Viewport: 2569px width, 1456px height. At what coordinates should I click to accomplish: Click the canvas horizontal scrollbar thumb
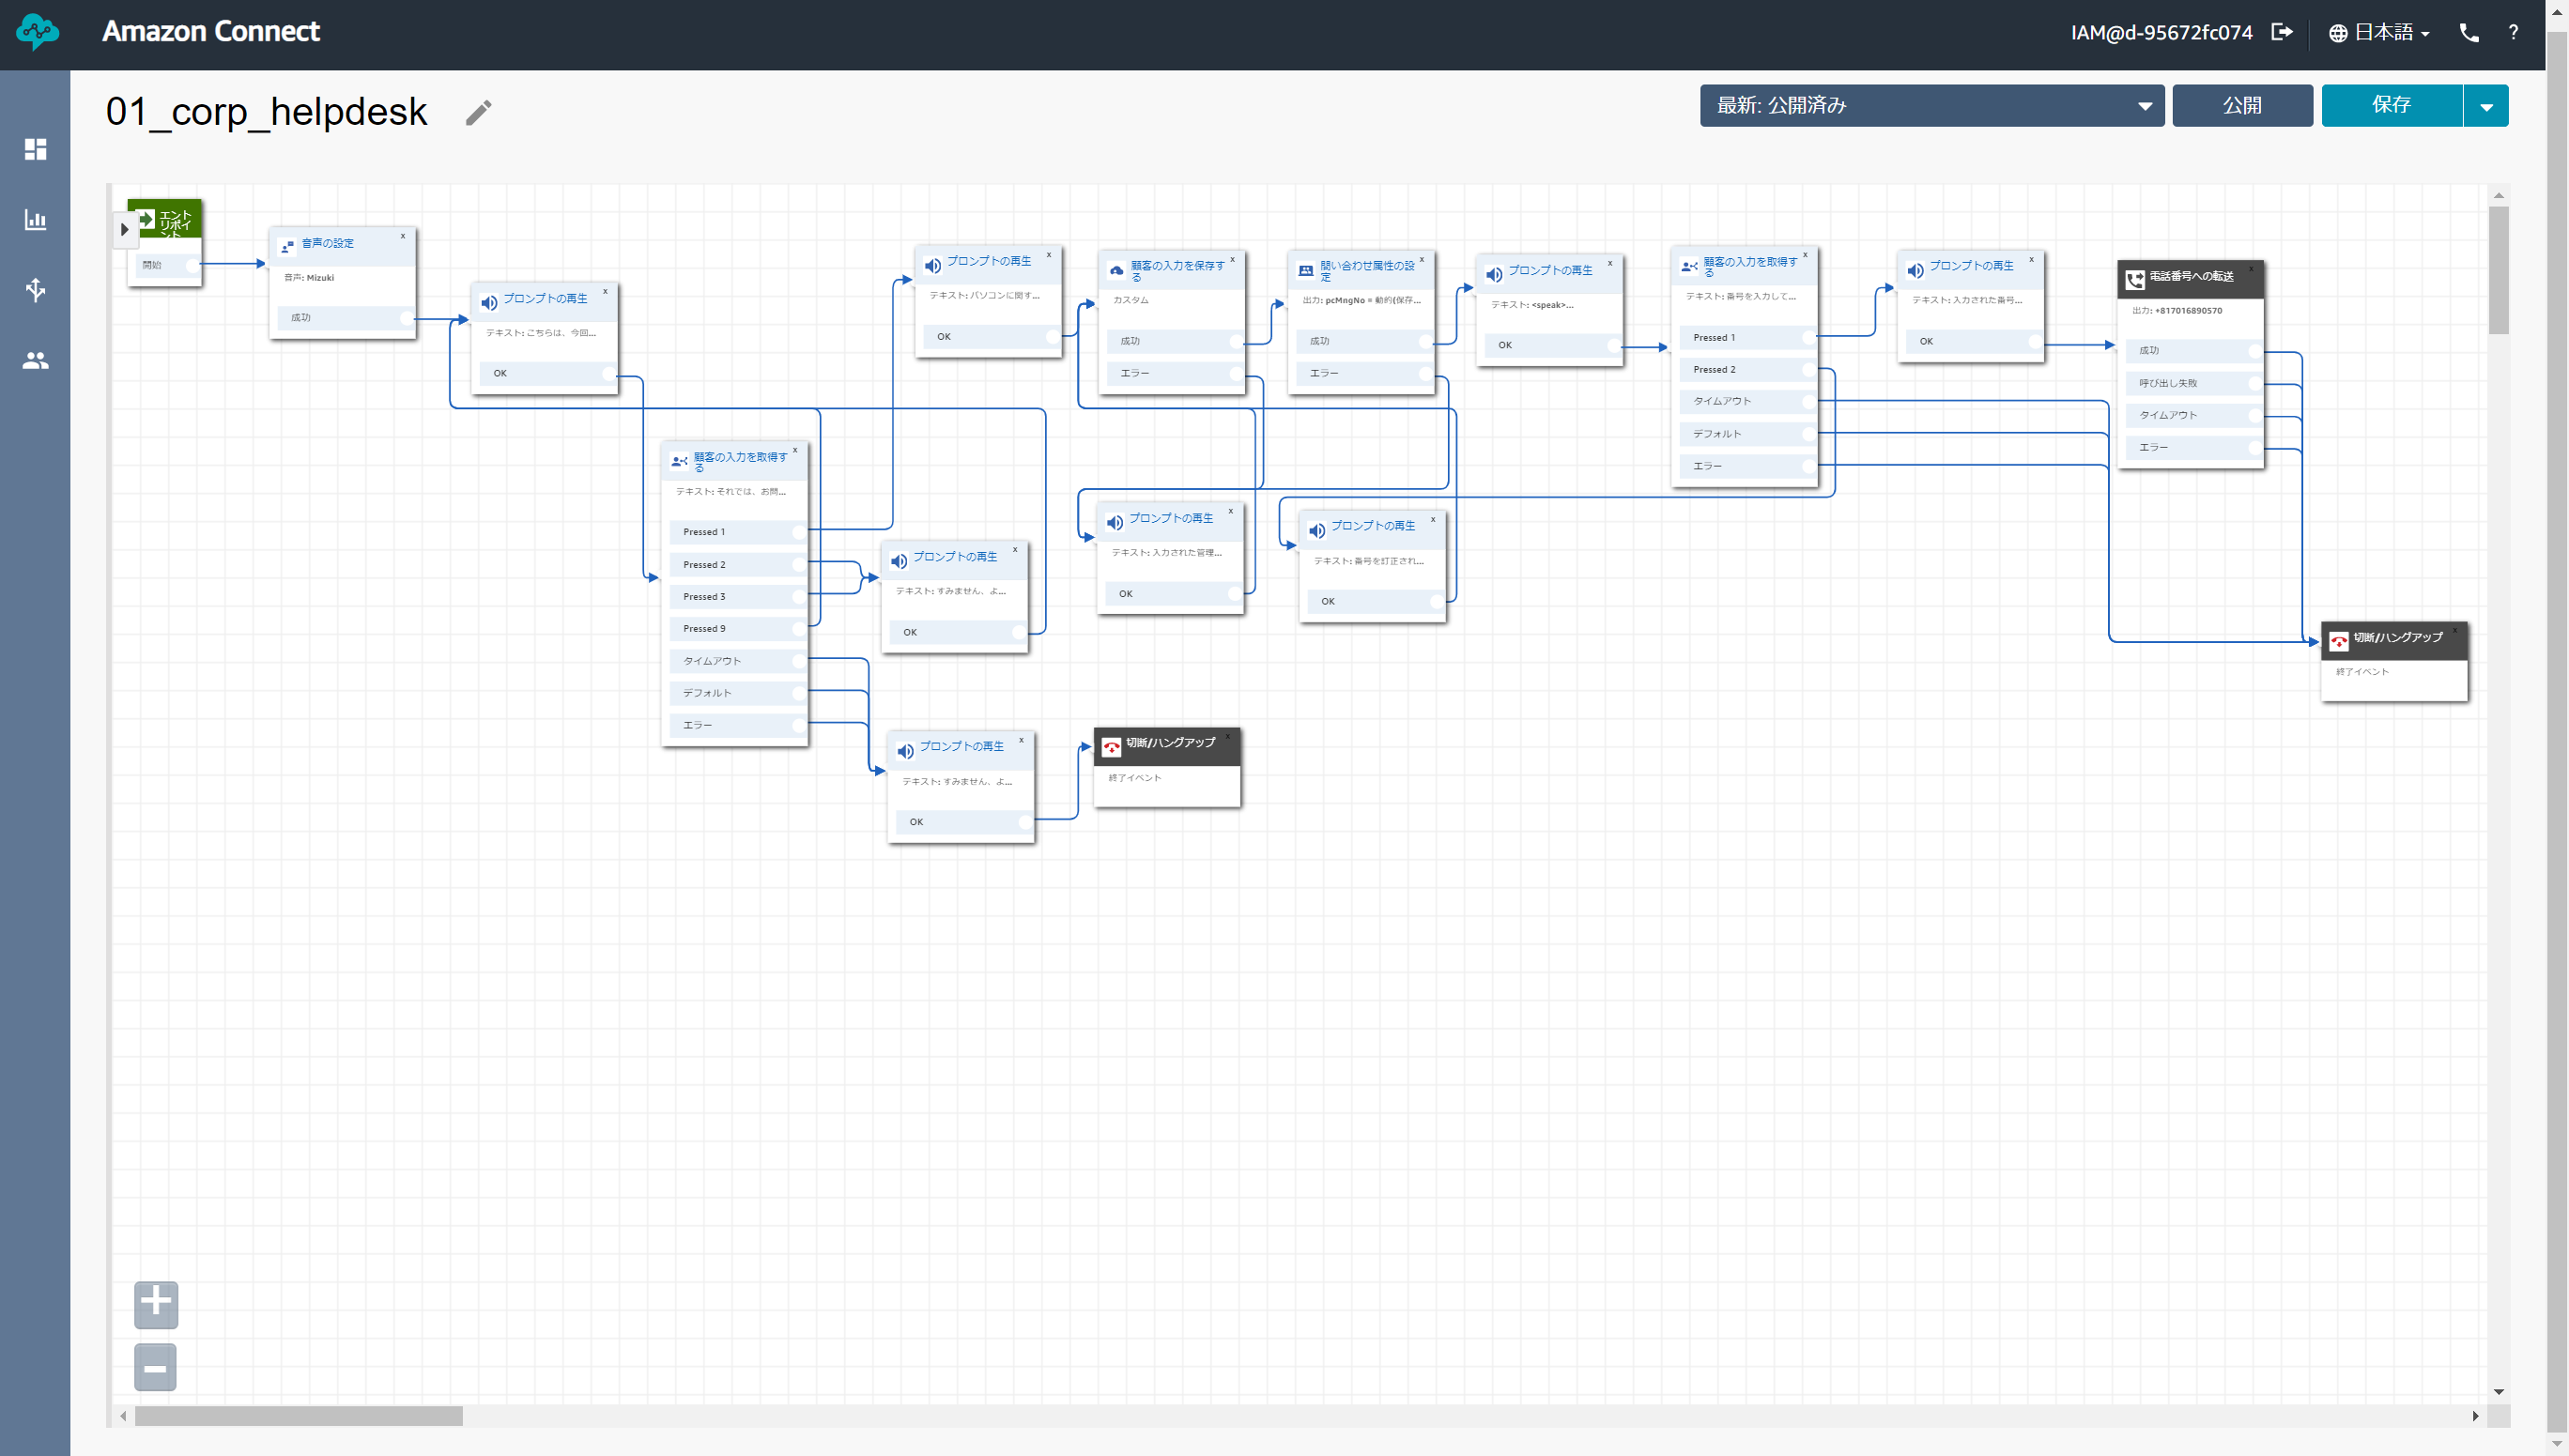[299, 1416]
